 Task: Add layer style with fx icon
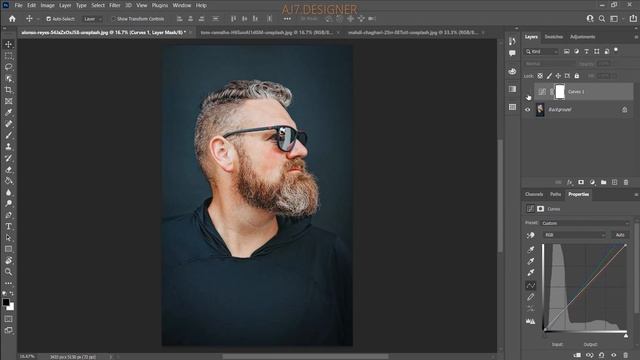pyautogui.click(x=569, y=182)
